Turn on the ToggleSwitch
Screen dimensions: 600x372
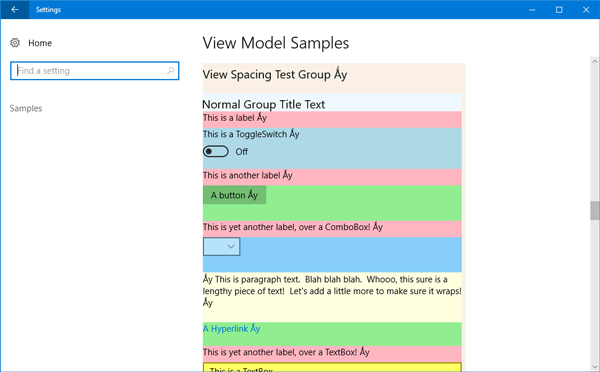[x=216, y=152]
